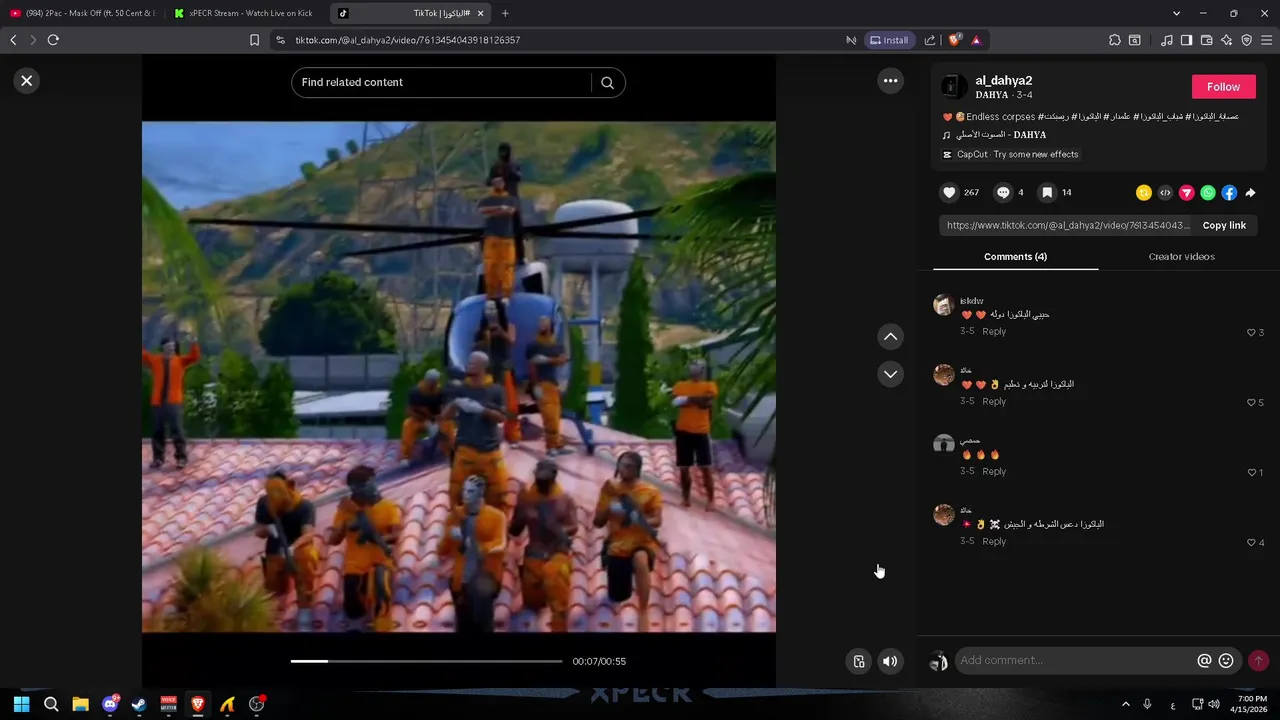1280x720 pixels.
Task: Reply to iskdw's comment
Action: tap(994, 331)
